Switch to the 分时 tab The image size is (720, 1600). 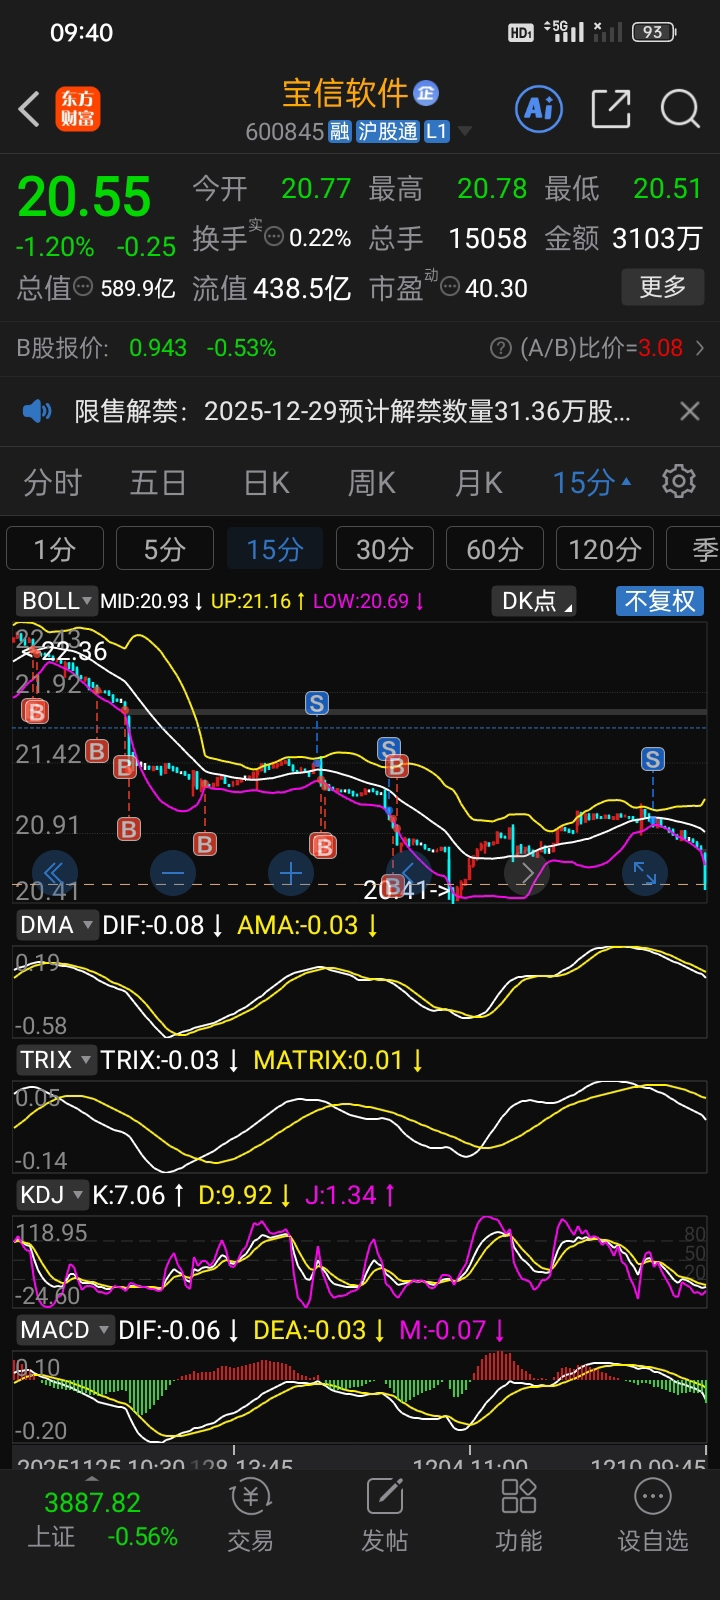pyautogui.click(x=53, y=483)
